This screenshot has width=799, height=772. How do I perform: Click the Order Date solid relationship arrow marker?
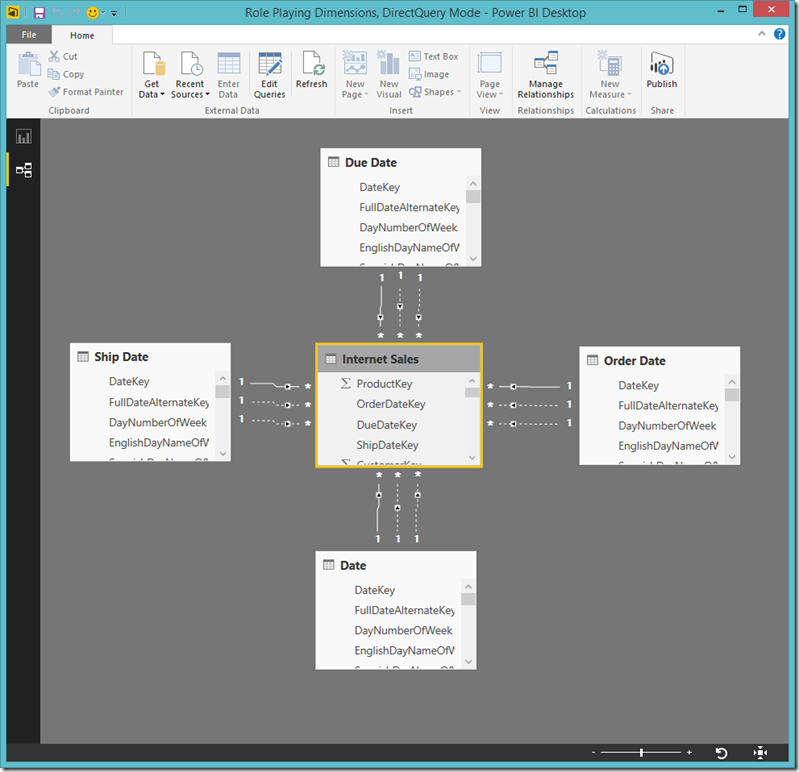(513, 387)
